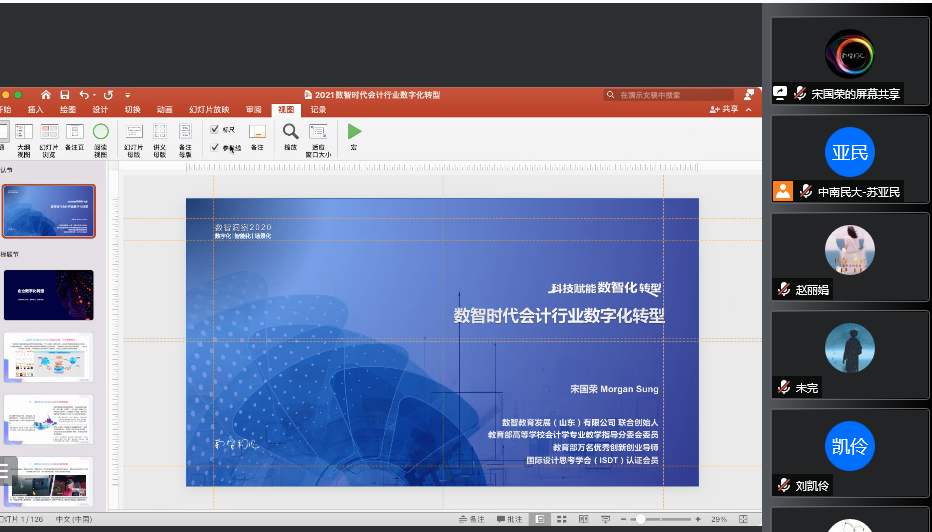This screenshot has width=932, height=532.
Task: Click the Share (共享) button
Action: (x=724, y=109)
